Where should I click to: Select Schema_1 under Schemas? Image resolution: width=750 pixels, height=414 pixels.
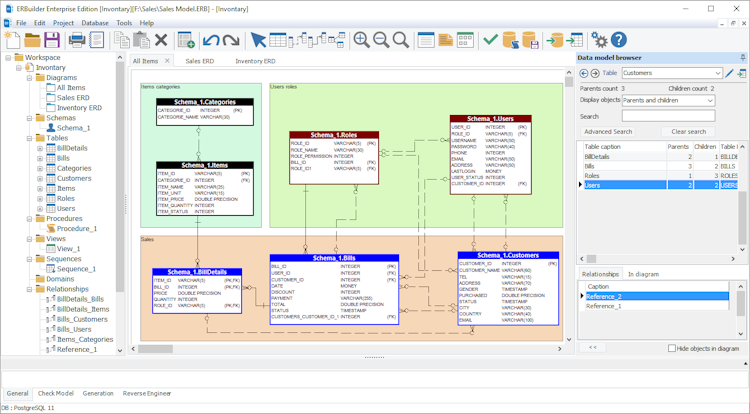point(73,128)
